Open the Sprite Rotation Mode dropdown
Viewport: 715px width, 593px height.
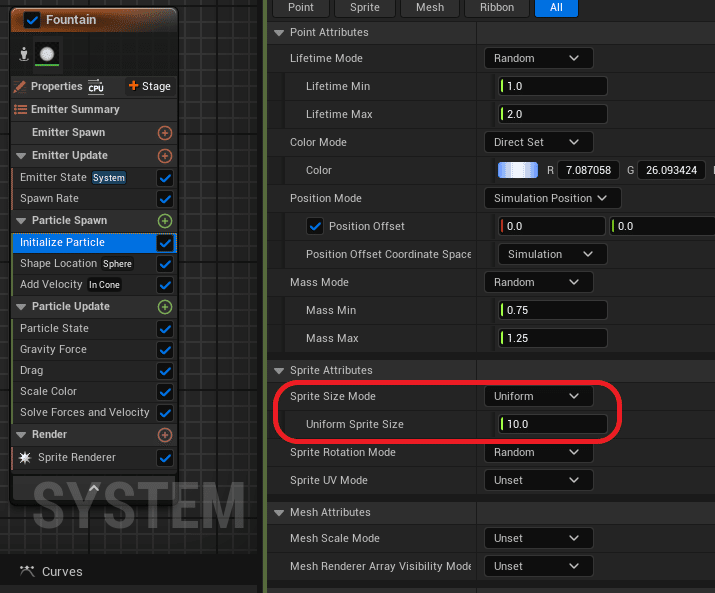coord(539,453)
